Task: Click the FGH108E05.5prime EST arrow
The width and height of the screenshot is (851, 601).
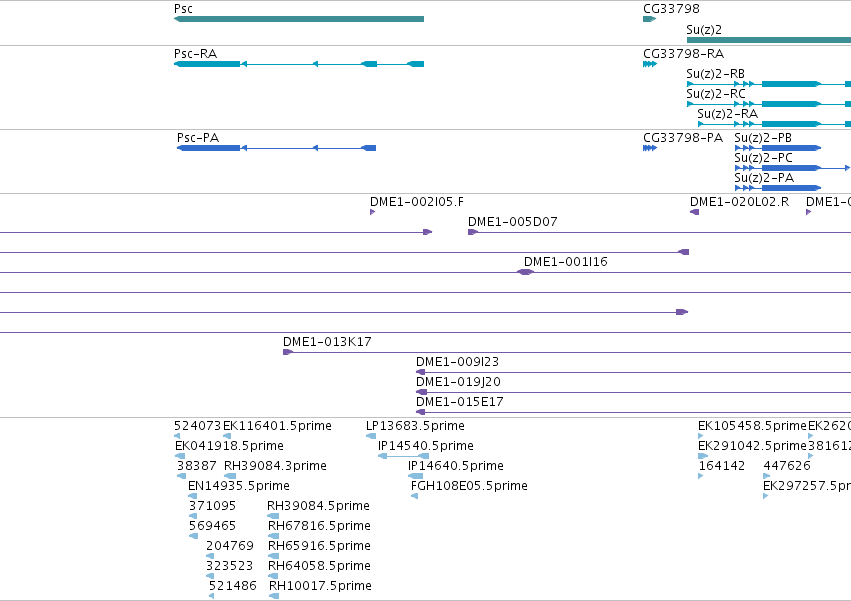Action: click(415, 496)
